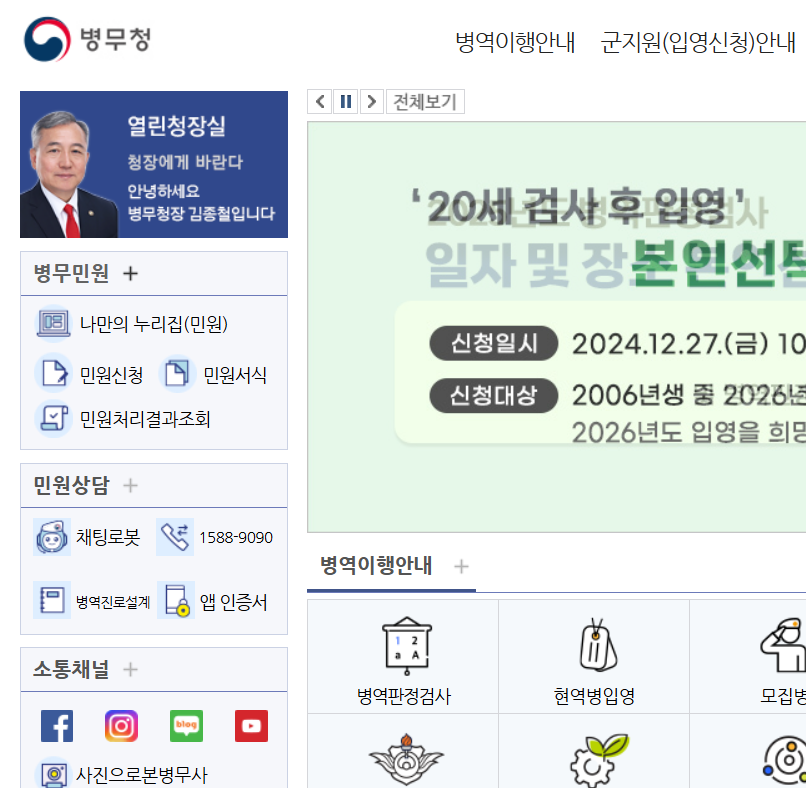Pause the banner slideshow
The height and width of the screenshot is (788, 806).
pos(346,101)
